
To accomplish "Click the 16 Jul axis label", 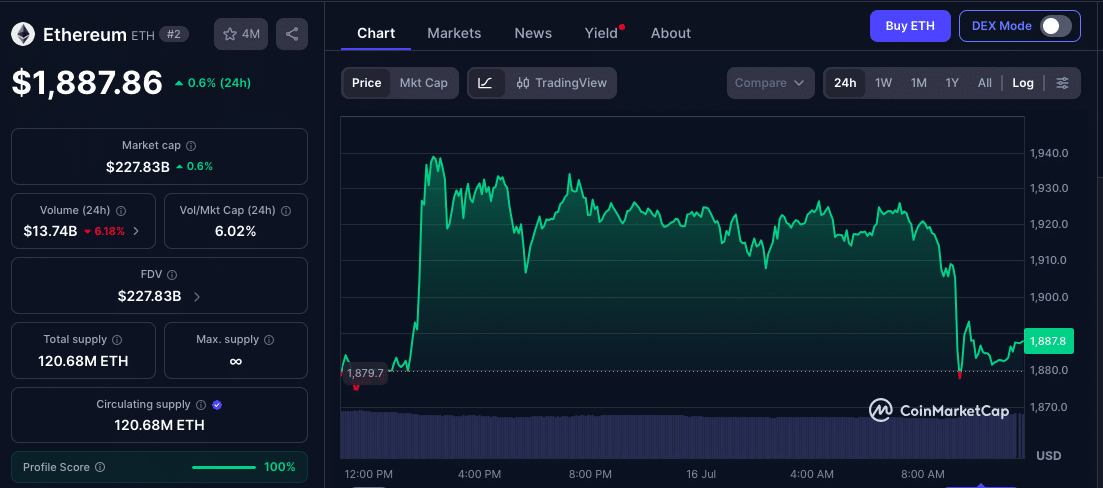I will 701,474.
